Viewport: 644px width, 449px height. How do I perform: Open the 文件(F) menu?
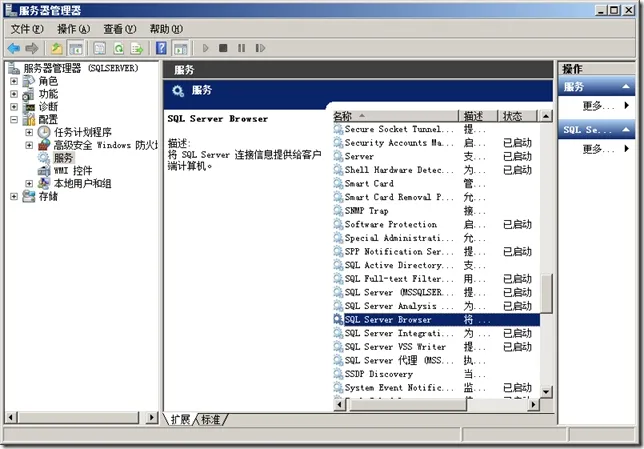[27, 29]
